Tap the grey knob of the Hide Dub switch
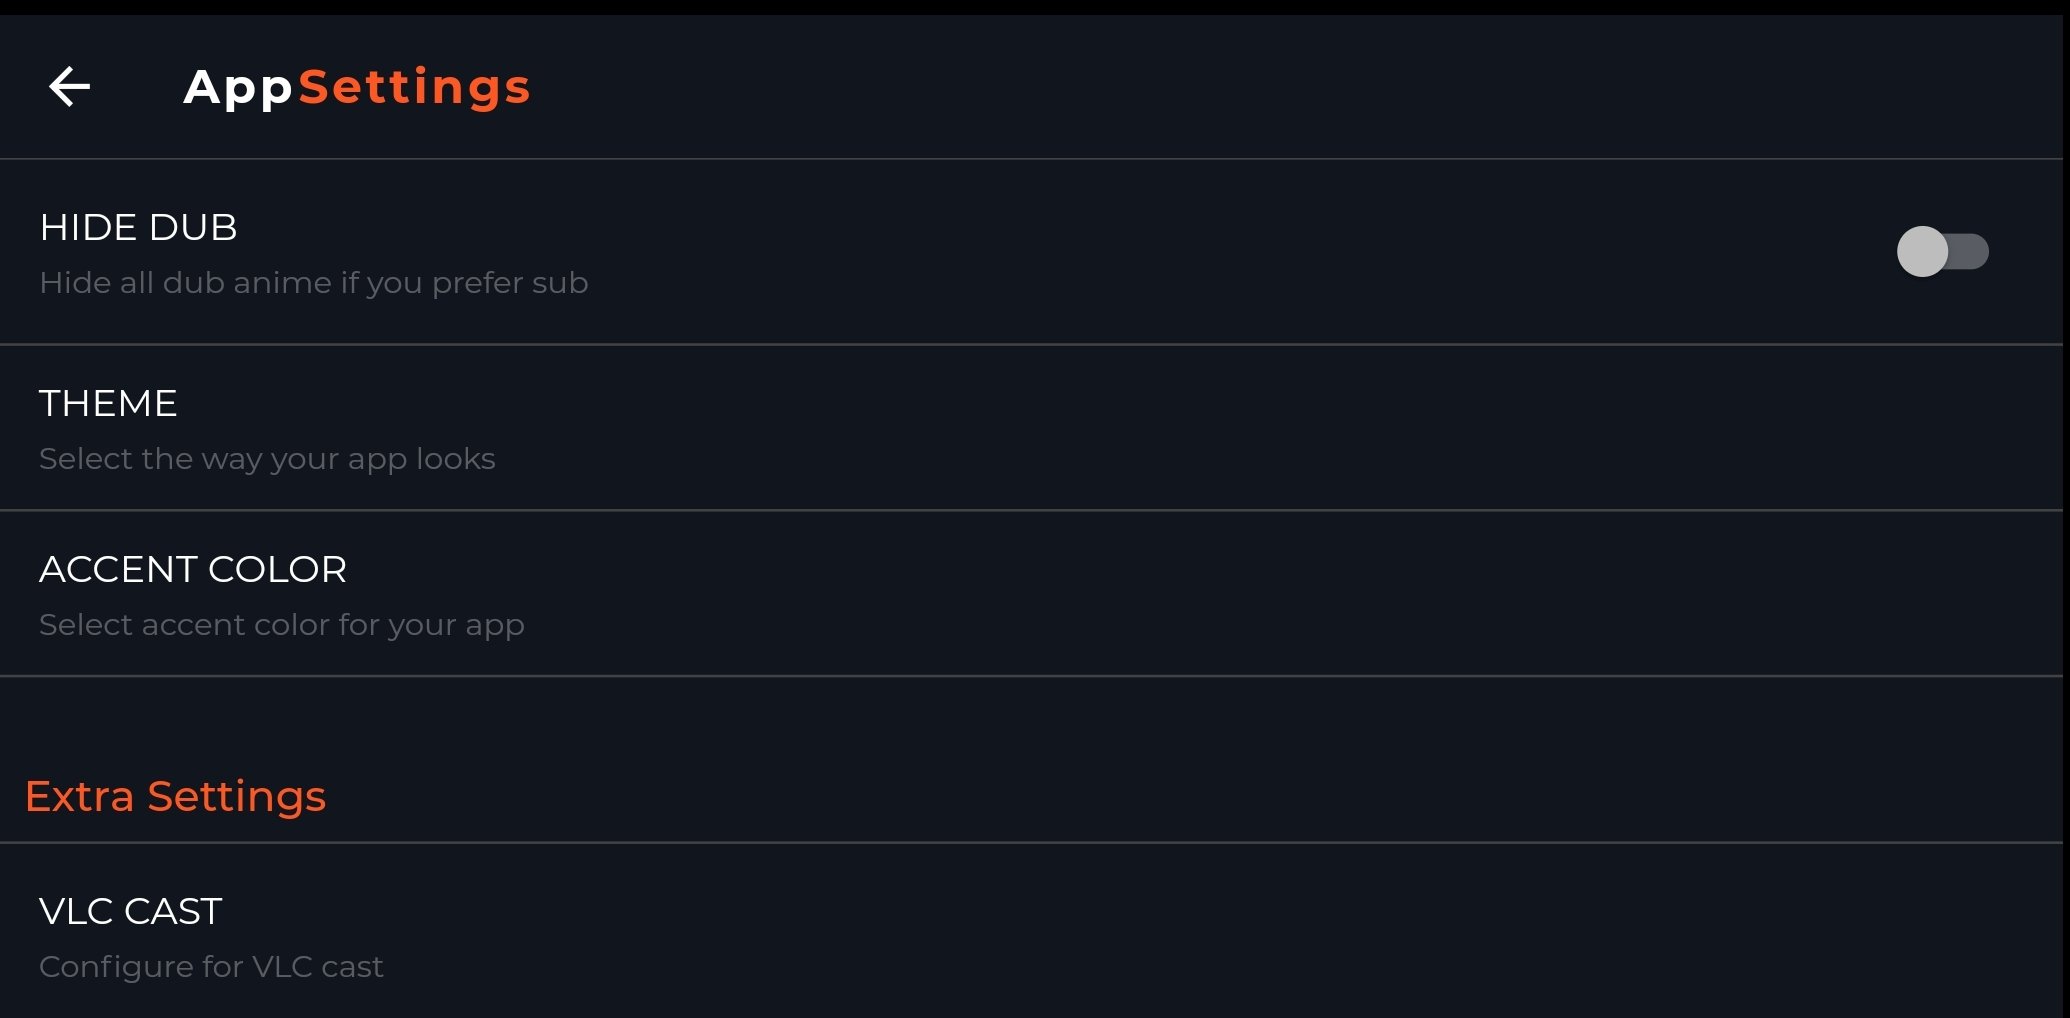This screenshot has height=1018, width=2070. 1922,251
